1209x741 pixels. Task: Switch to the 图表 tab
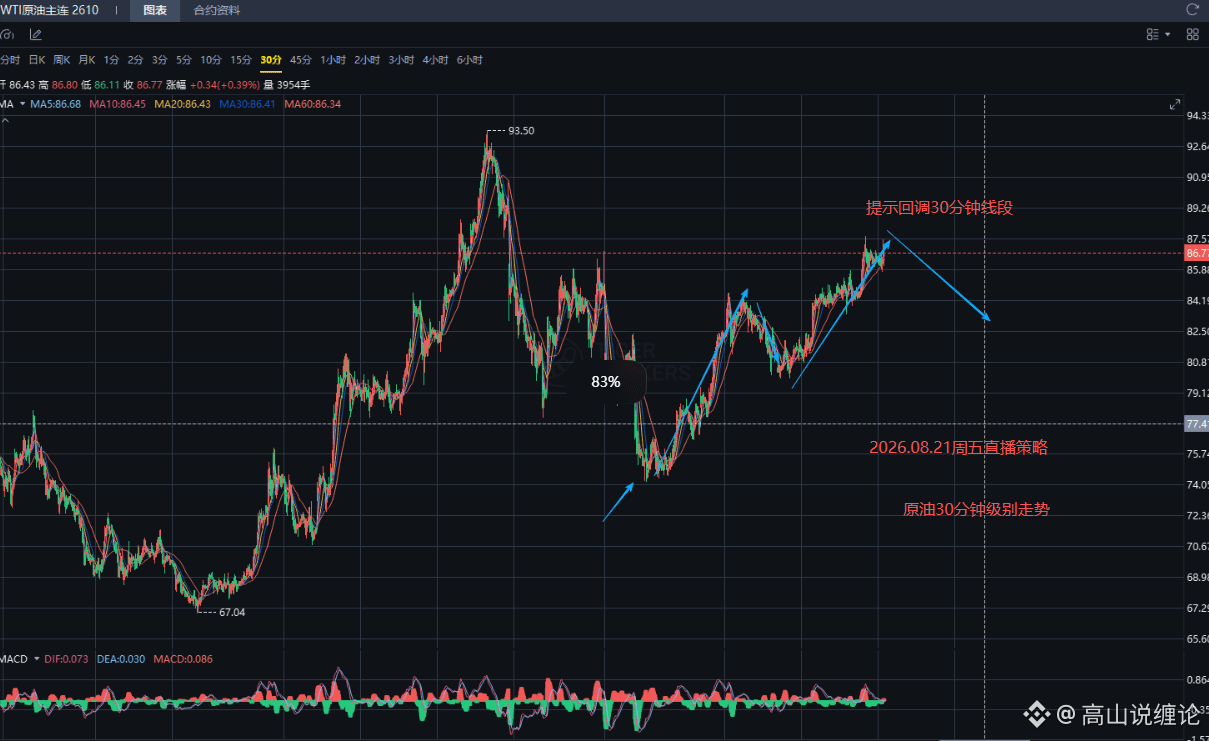point(155,11)
